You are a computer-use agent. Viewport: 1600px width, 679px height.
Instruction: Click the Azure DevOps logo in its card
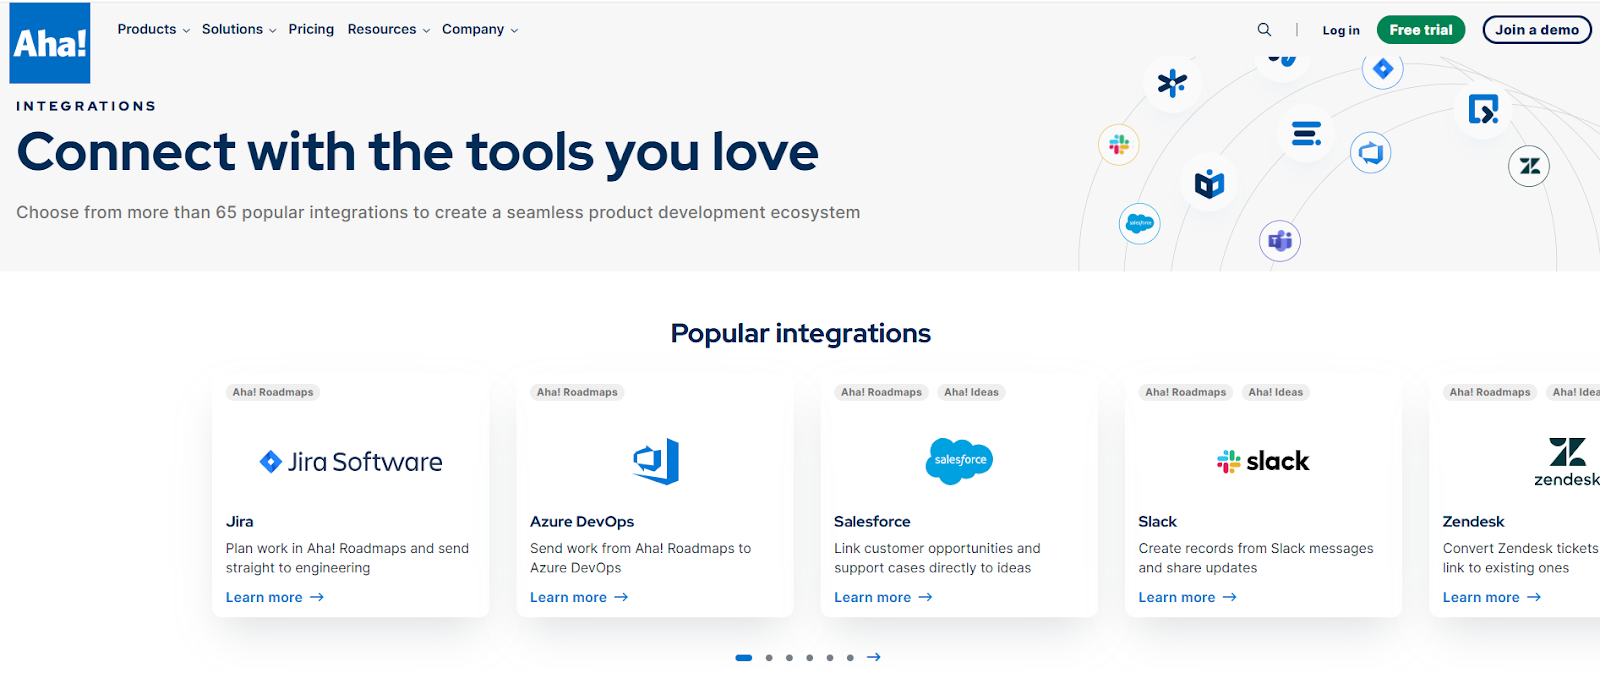pos(656,461)
